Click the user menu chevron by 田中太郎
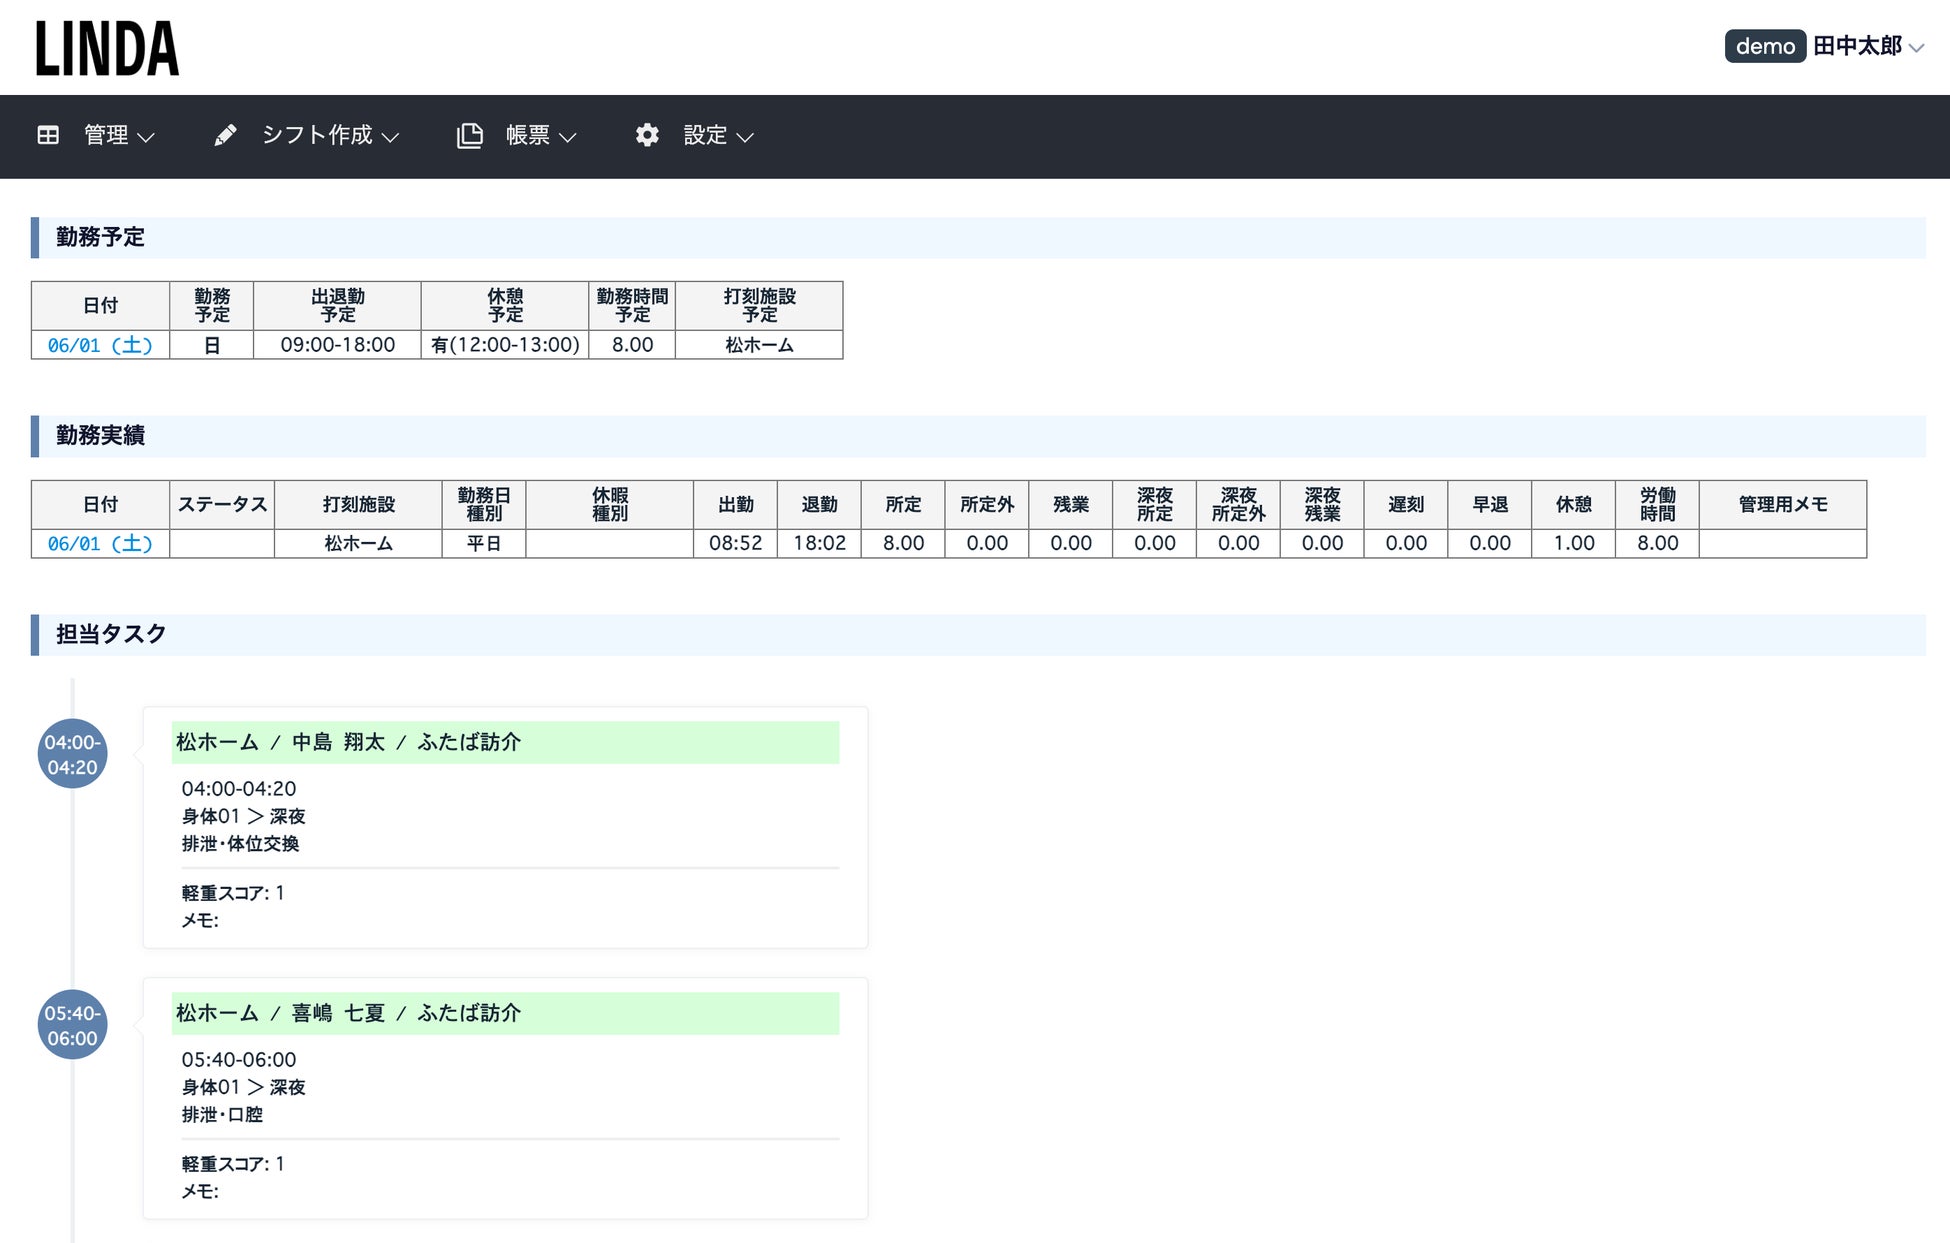 coord(1916,47)
